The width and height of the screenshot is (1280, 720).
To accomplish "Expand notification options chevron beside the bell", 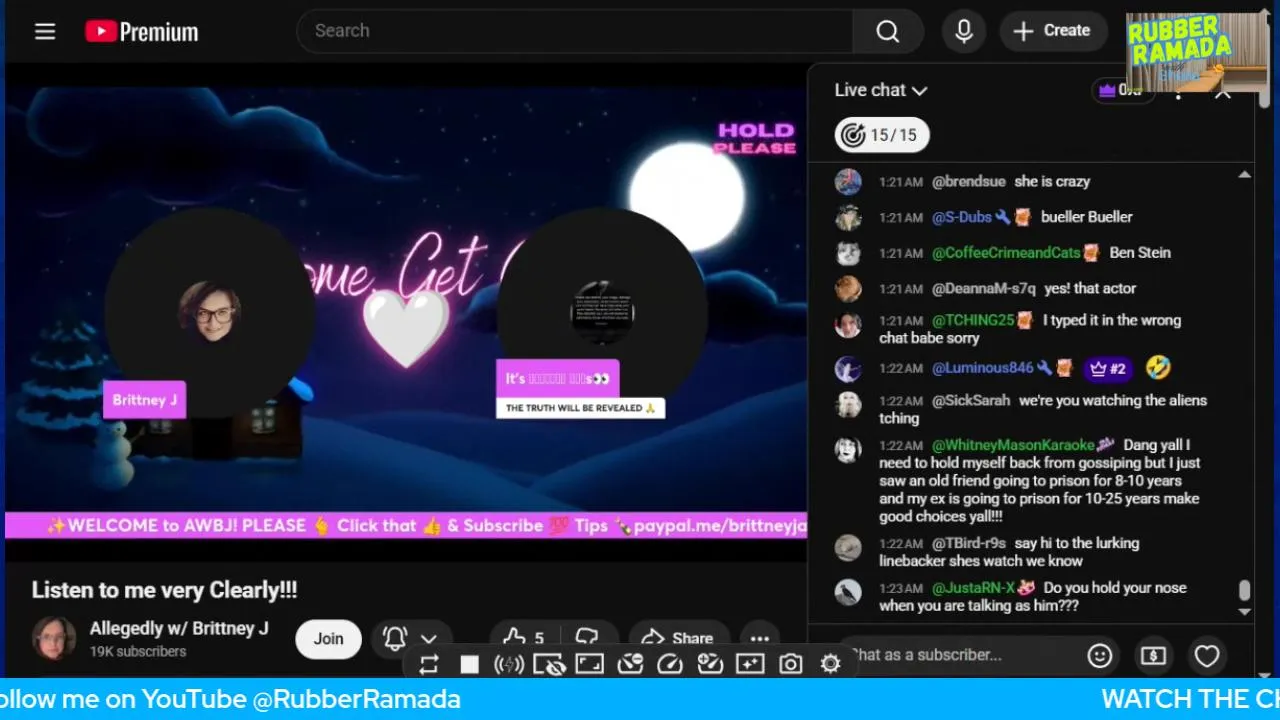I will pyautogui.click(x=429, y=639).
